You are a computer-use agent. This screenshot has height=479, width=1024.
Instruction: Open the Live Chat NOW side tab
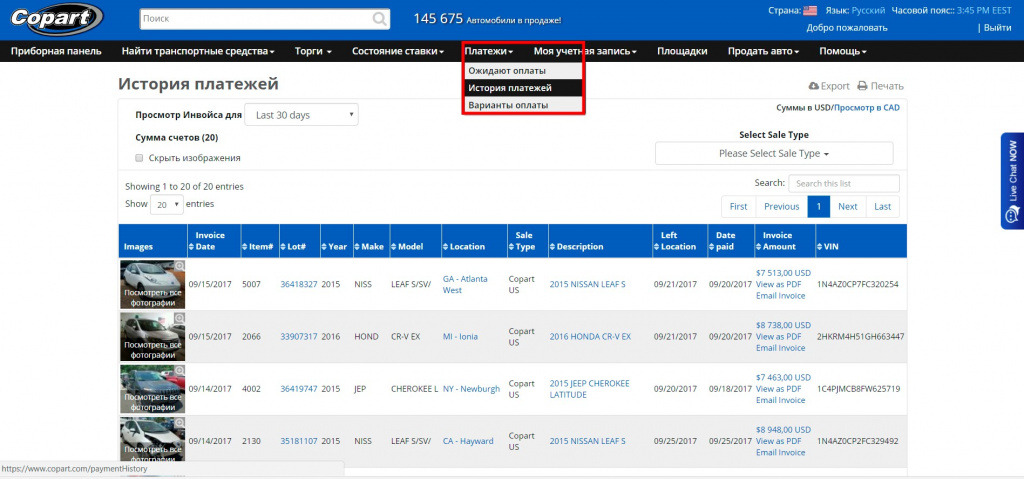pyautogui.click(x=1012, y=181)
